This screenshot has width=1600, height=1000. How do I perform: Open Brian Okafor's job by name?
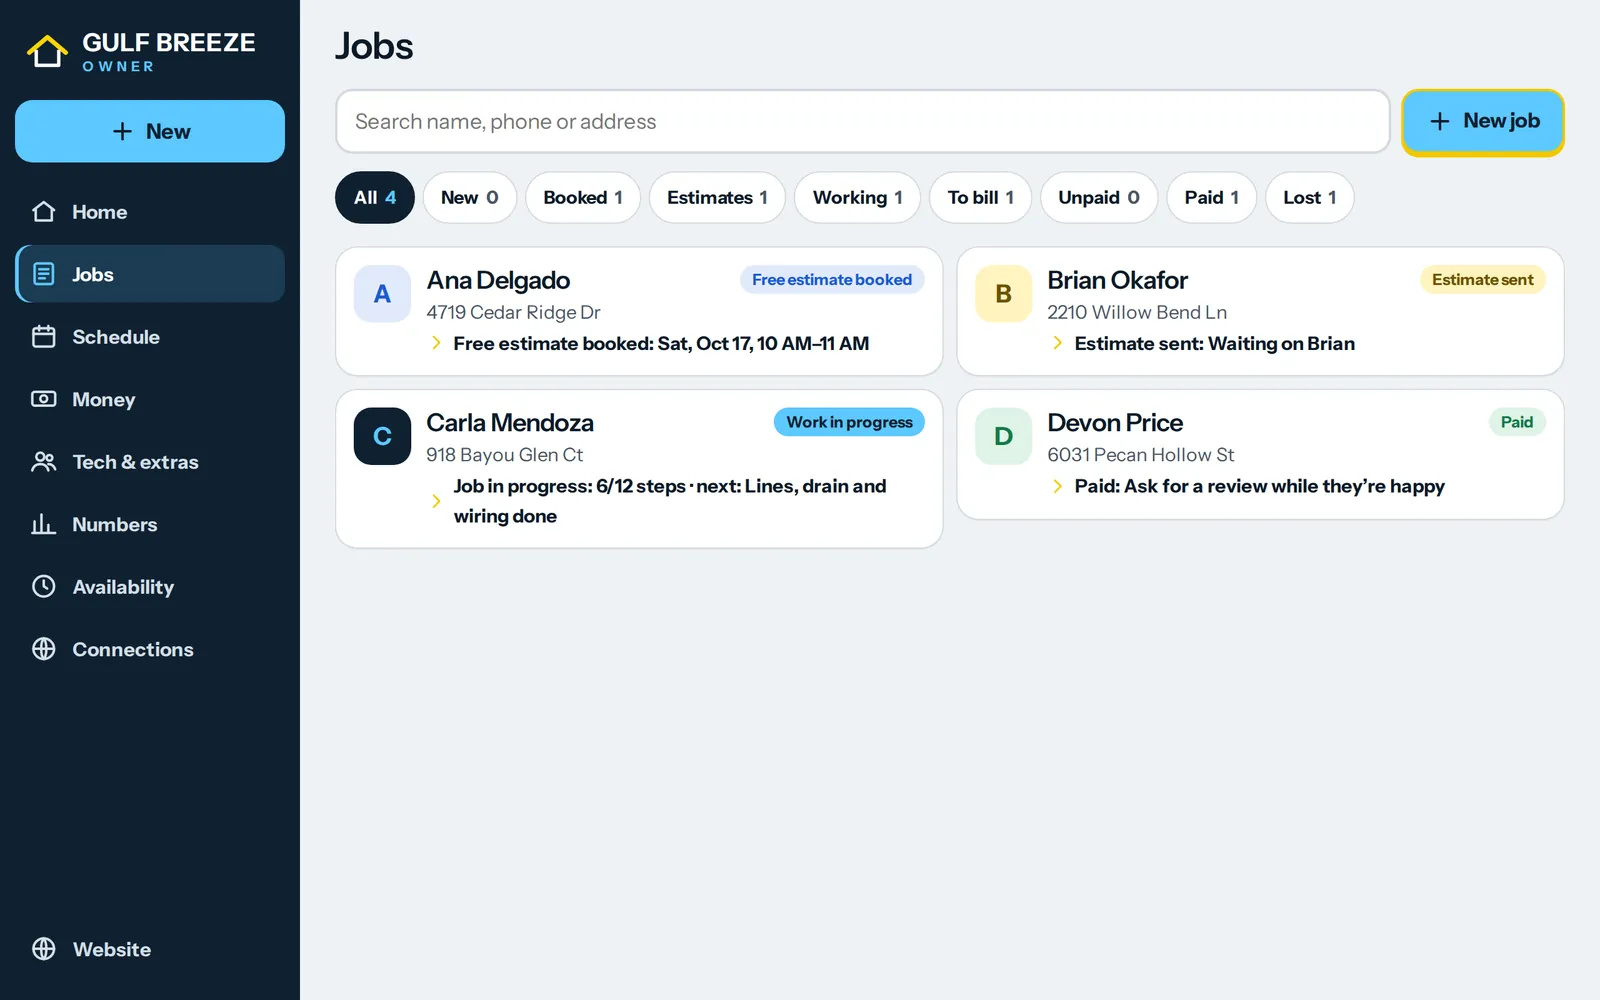[1117, 280]
